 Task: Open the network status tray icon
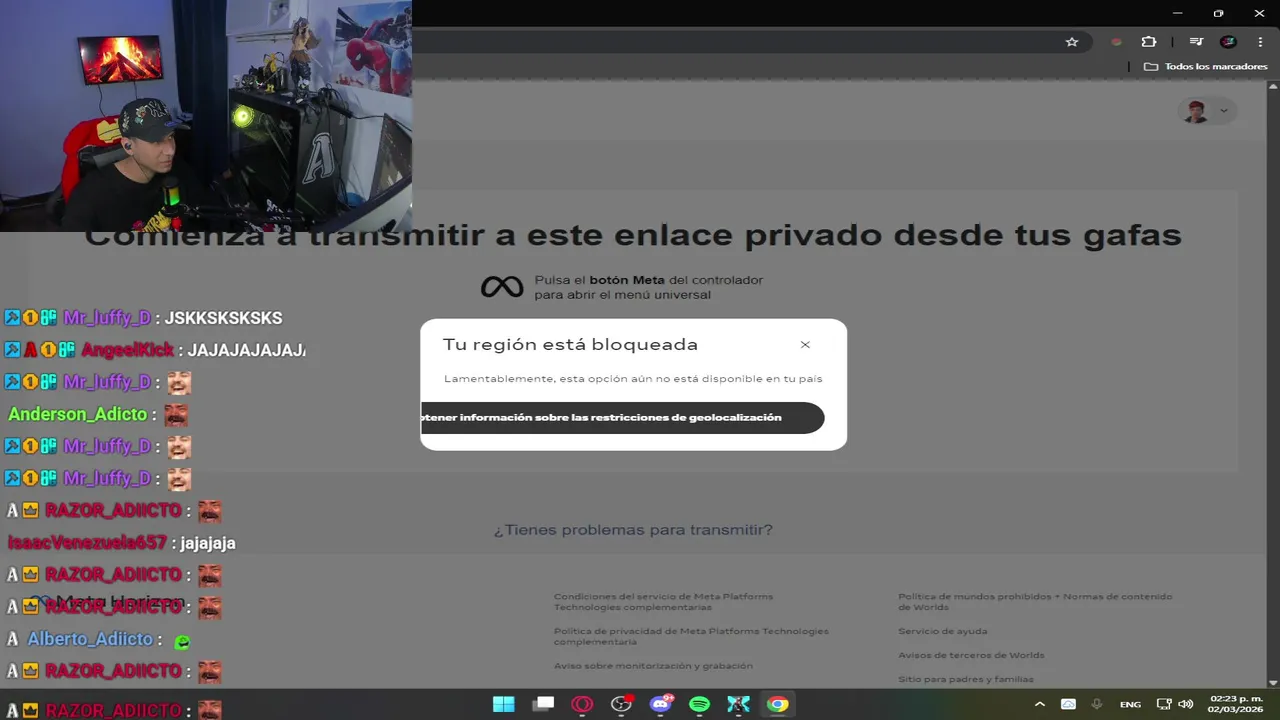[1164, 704]
